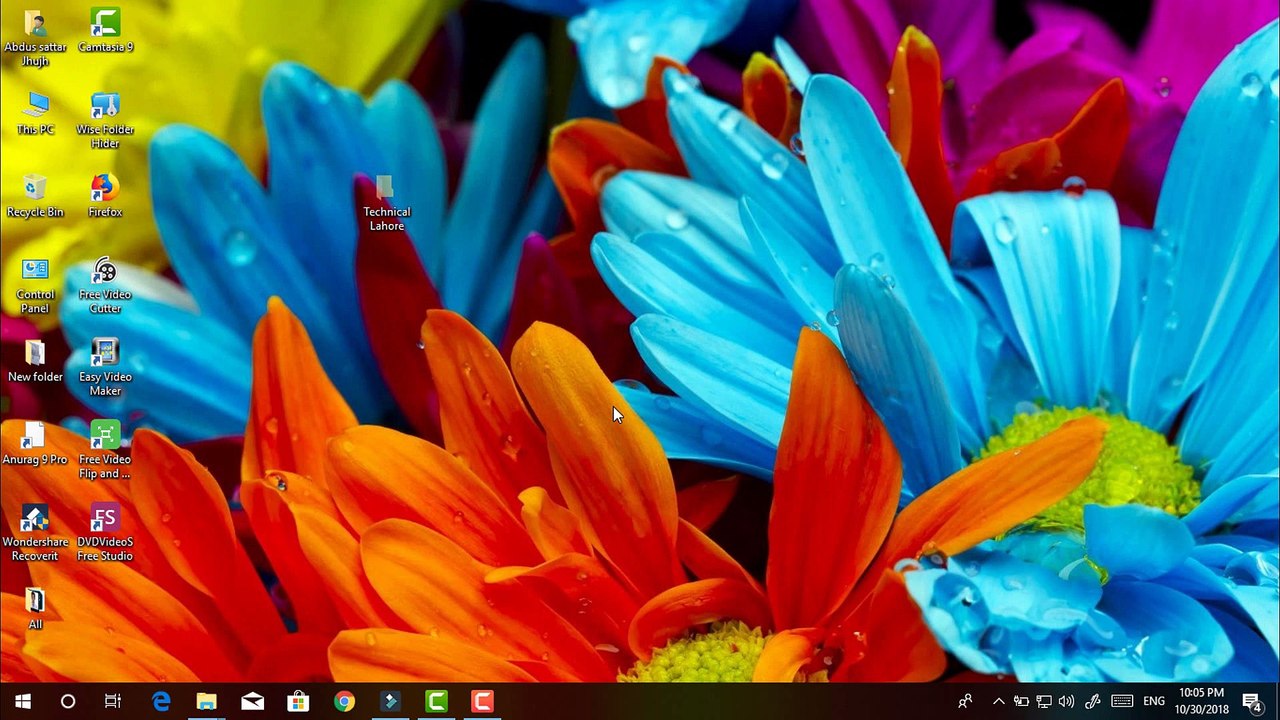Open Windows Ink Workspace pen icon
Screen dimensions: 1280x720
click(x=1093, y=701)
